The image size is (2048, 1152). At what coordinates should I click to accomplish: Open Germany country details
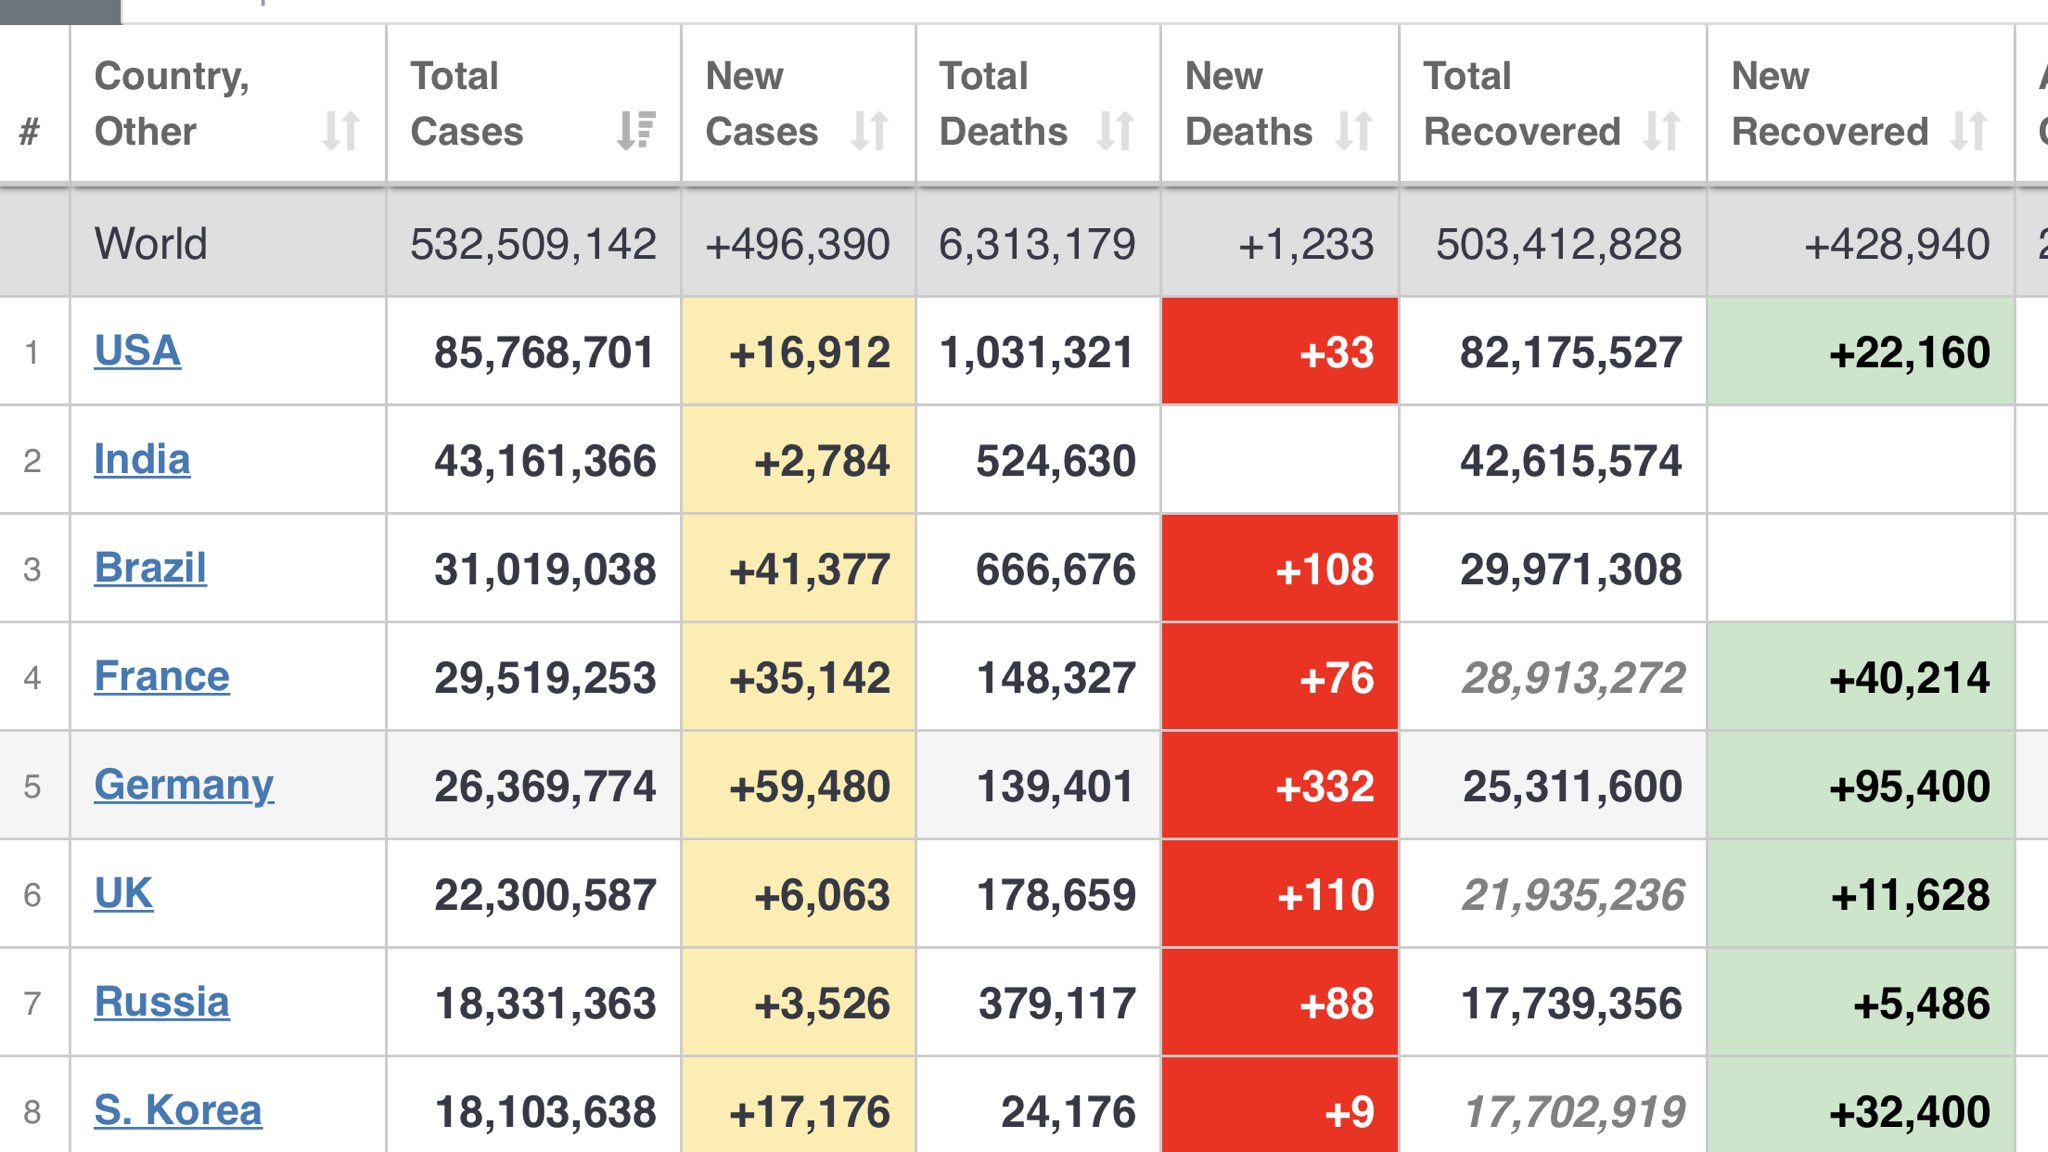point(183,785)
